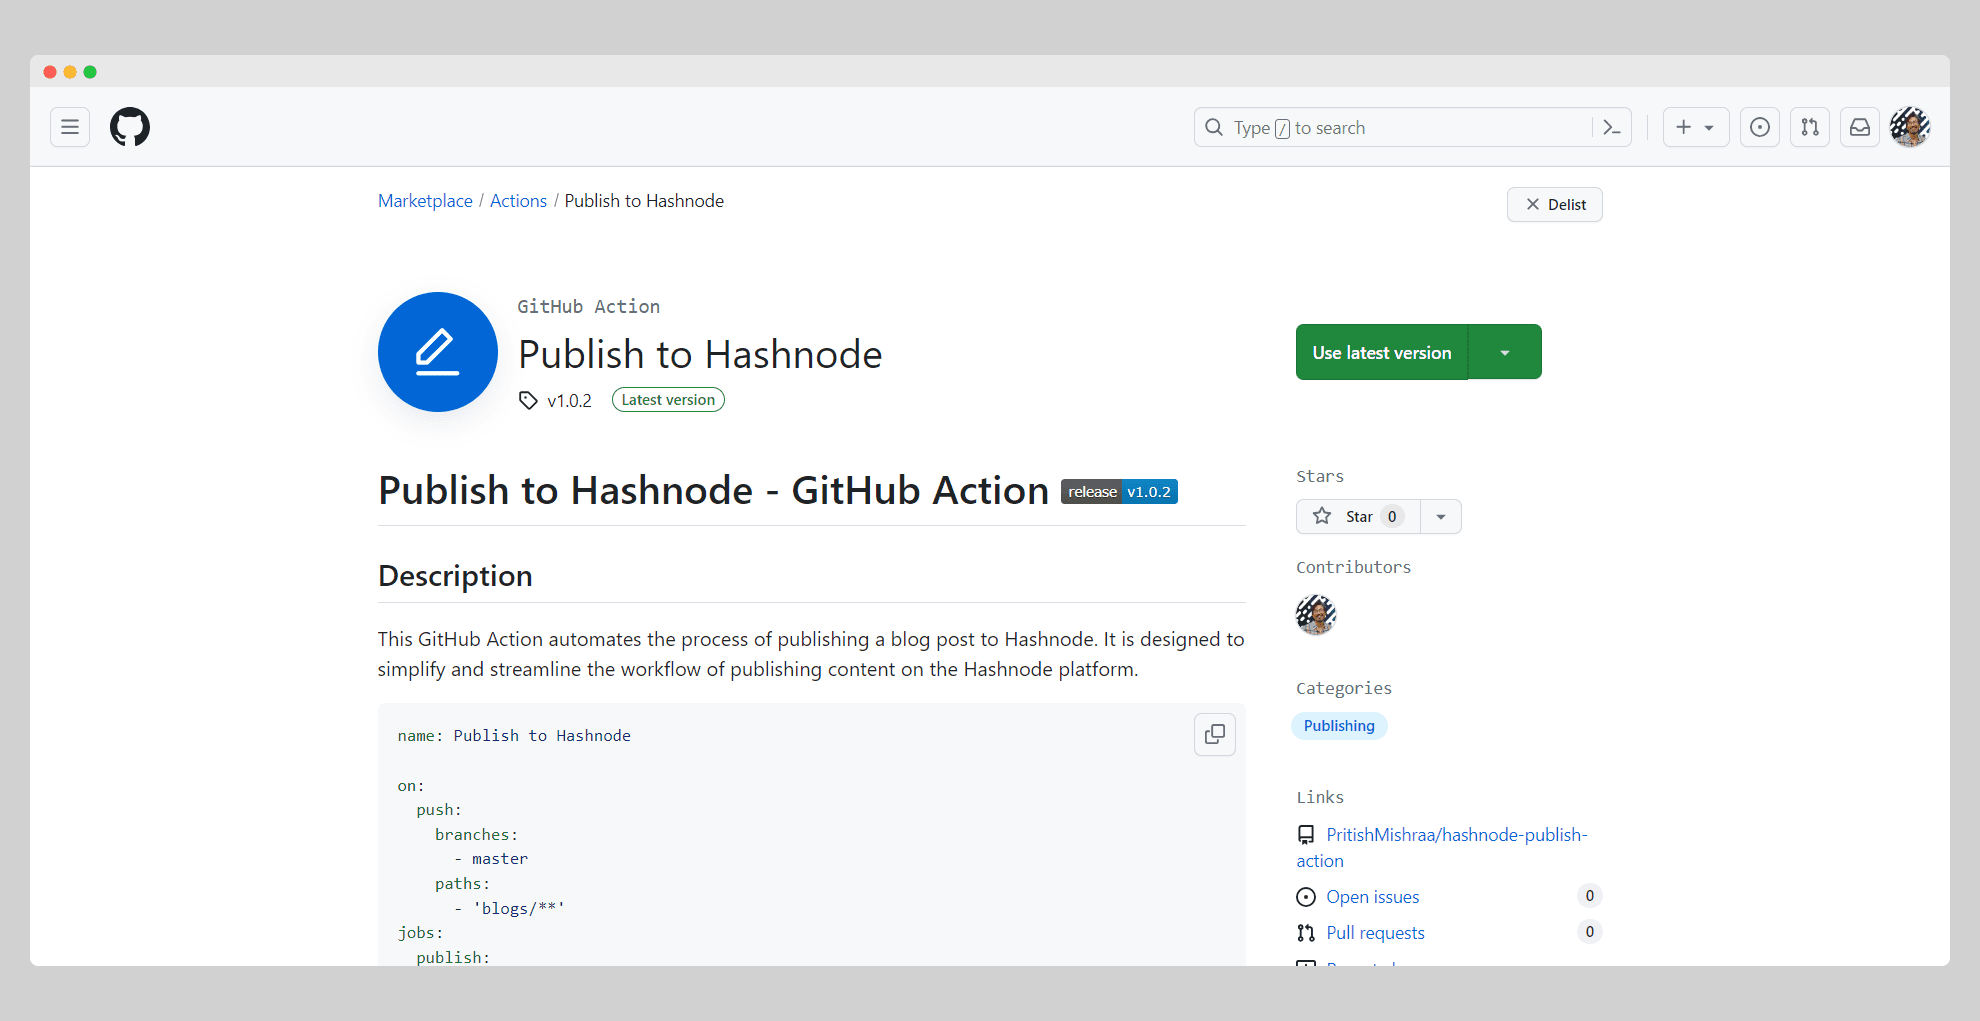Open the Issues icon in header
1980x1021 pixels.
(x=1759, y=127)
